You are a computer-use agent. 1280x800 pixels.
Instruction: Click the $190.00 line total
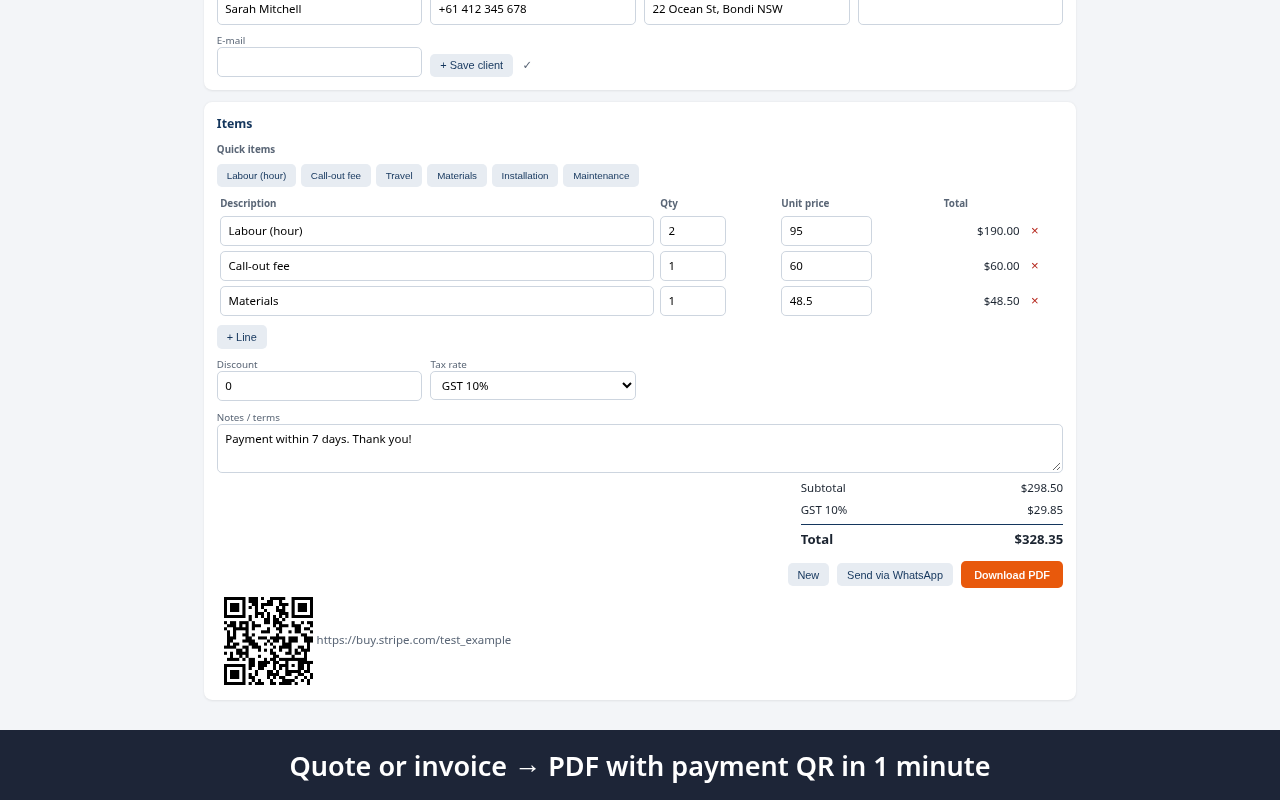pos(998,231)
